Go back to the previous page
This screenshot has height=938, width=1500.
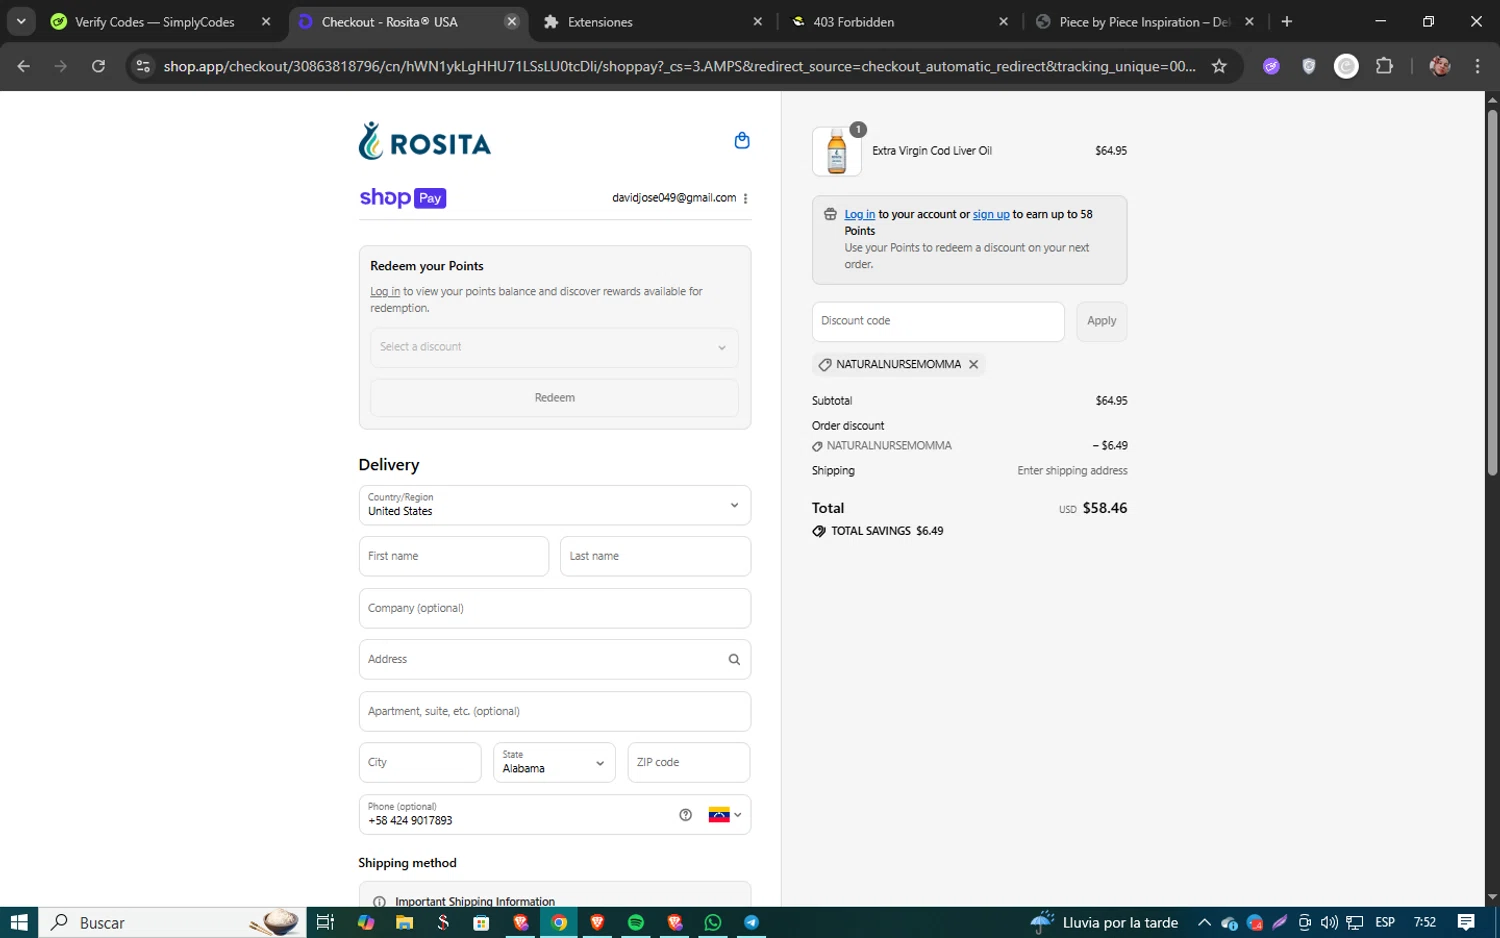[24, 66]
